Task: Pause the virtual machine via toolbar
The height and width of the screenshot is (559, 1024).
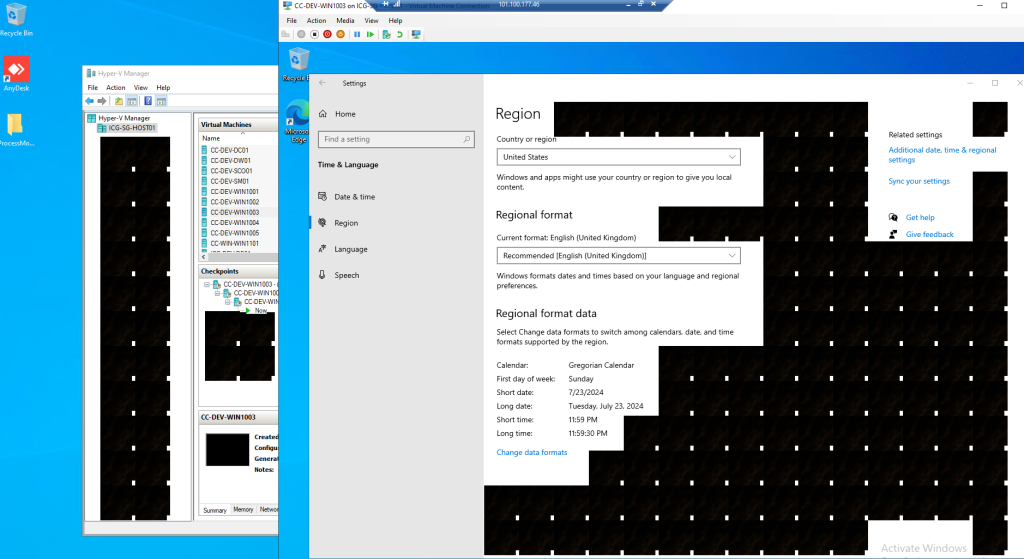Action: pos(357,34)
